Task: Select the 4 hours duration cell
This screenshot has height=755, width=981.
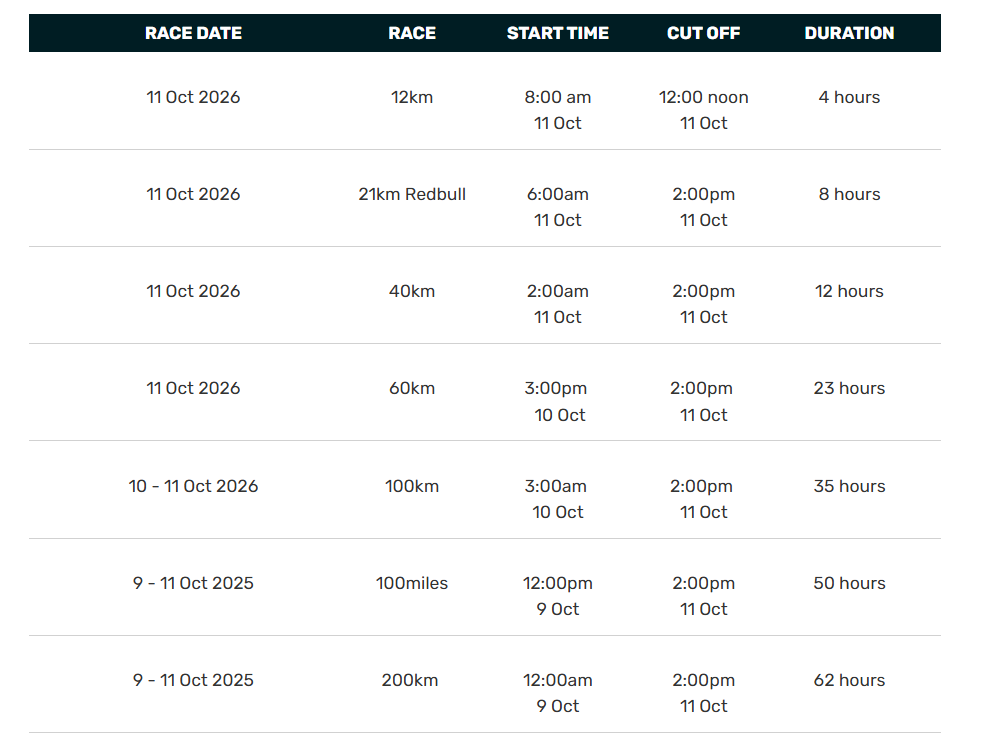Action: click(849, 97)
